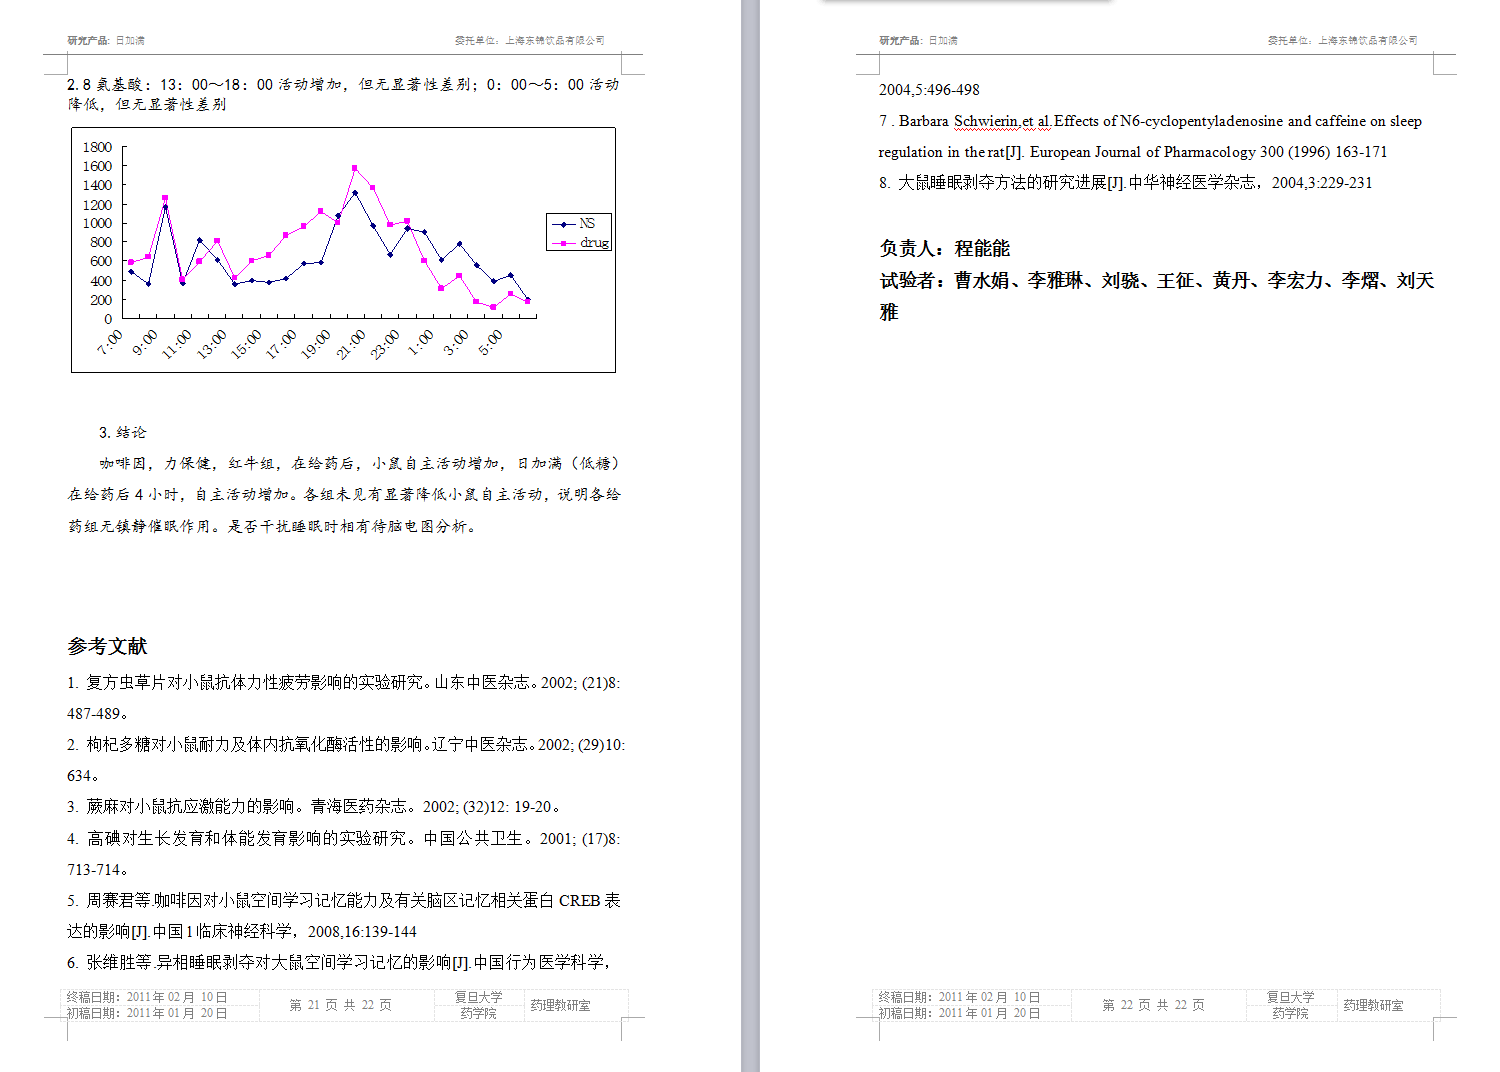This screenshot has width=1500, height=1072.
Task: Click reference 6 '张维胜等' line
Action: pyautogui.click(x=339, y=962)
